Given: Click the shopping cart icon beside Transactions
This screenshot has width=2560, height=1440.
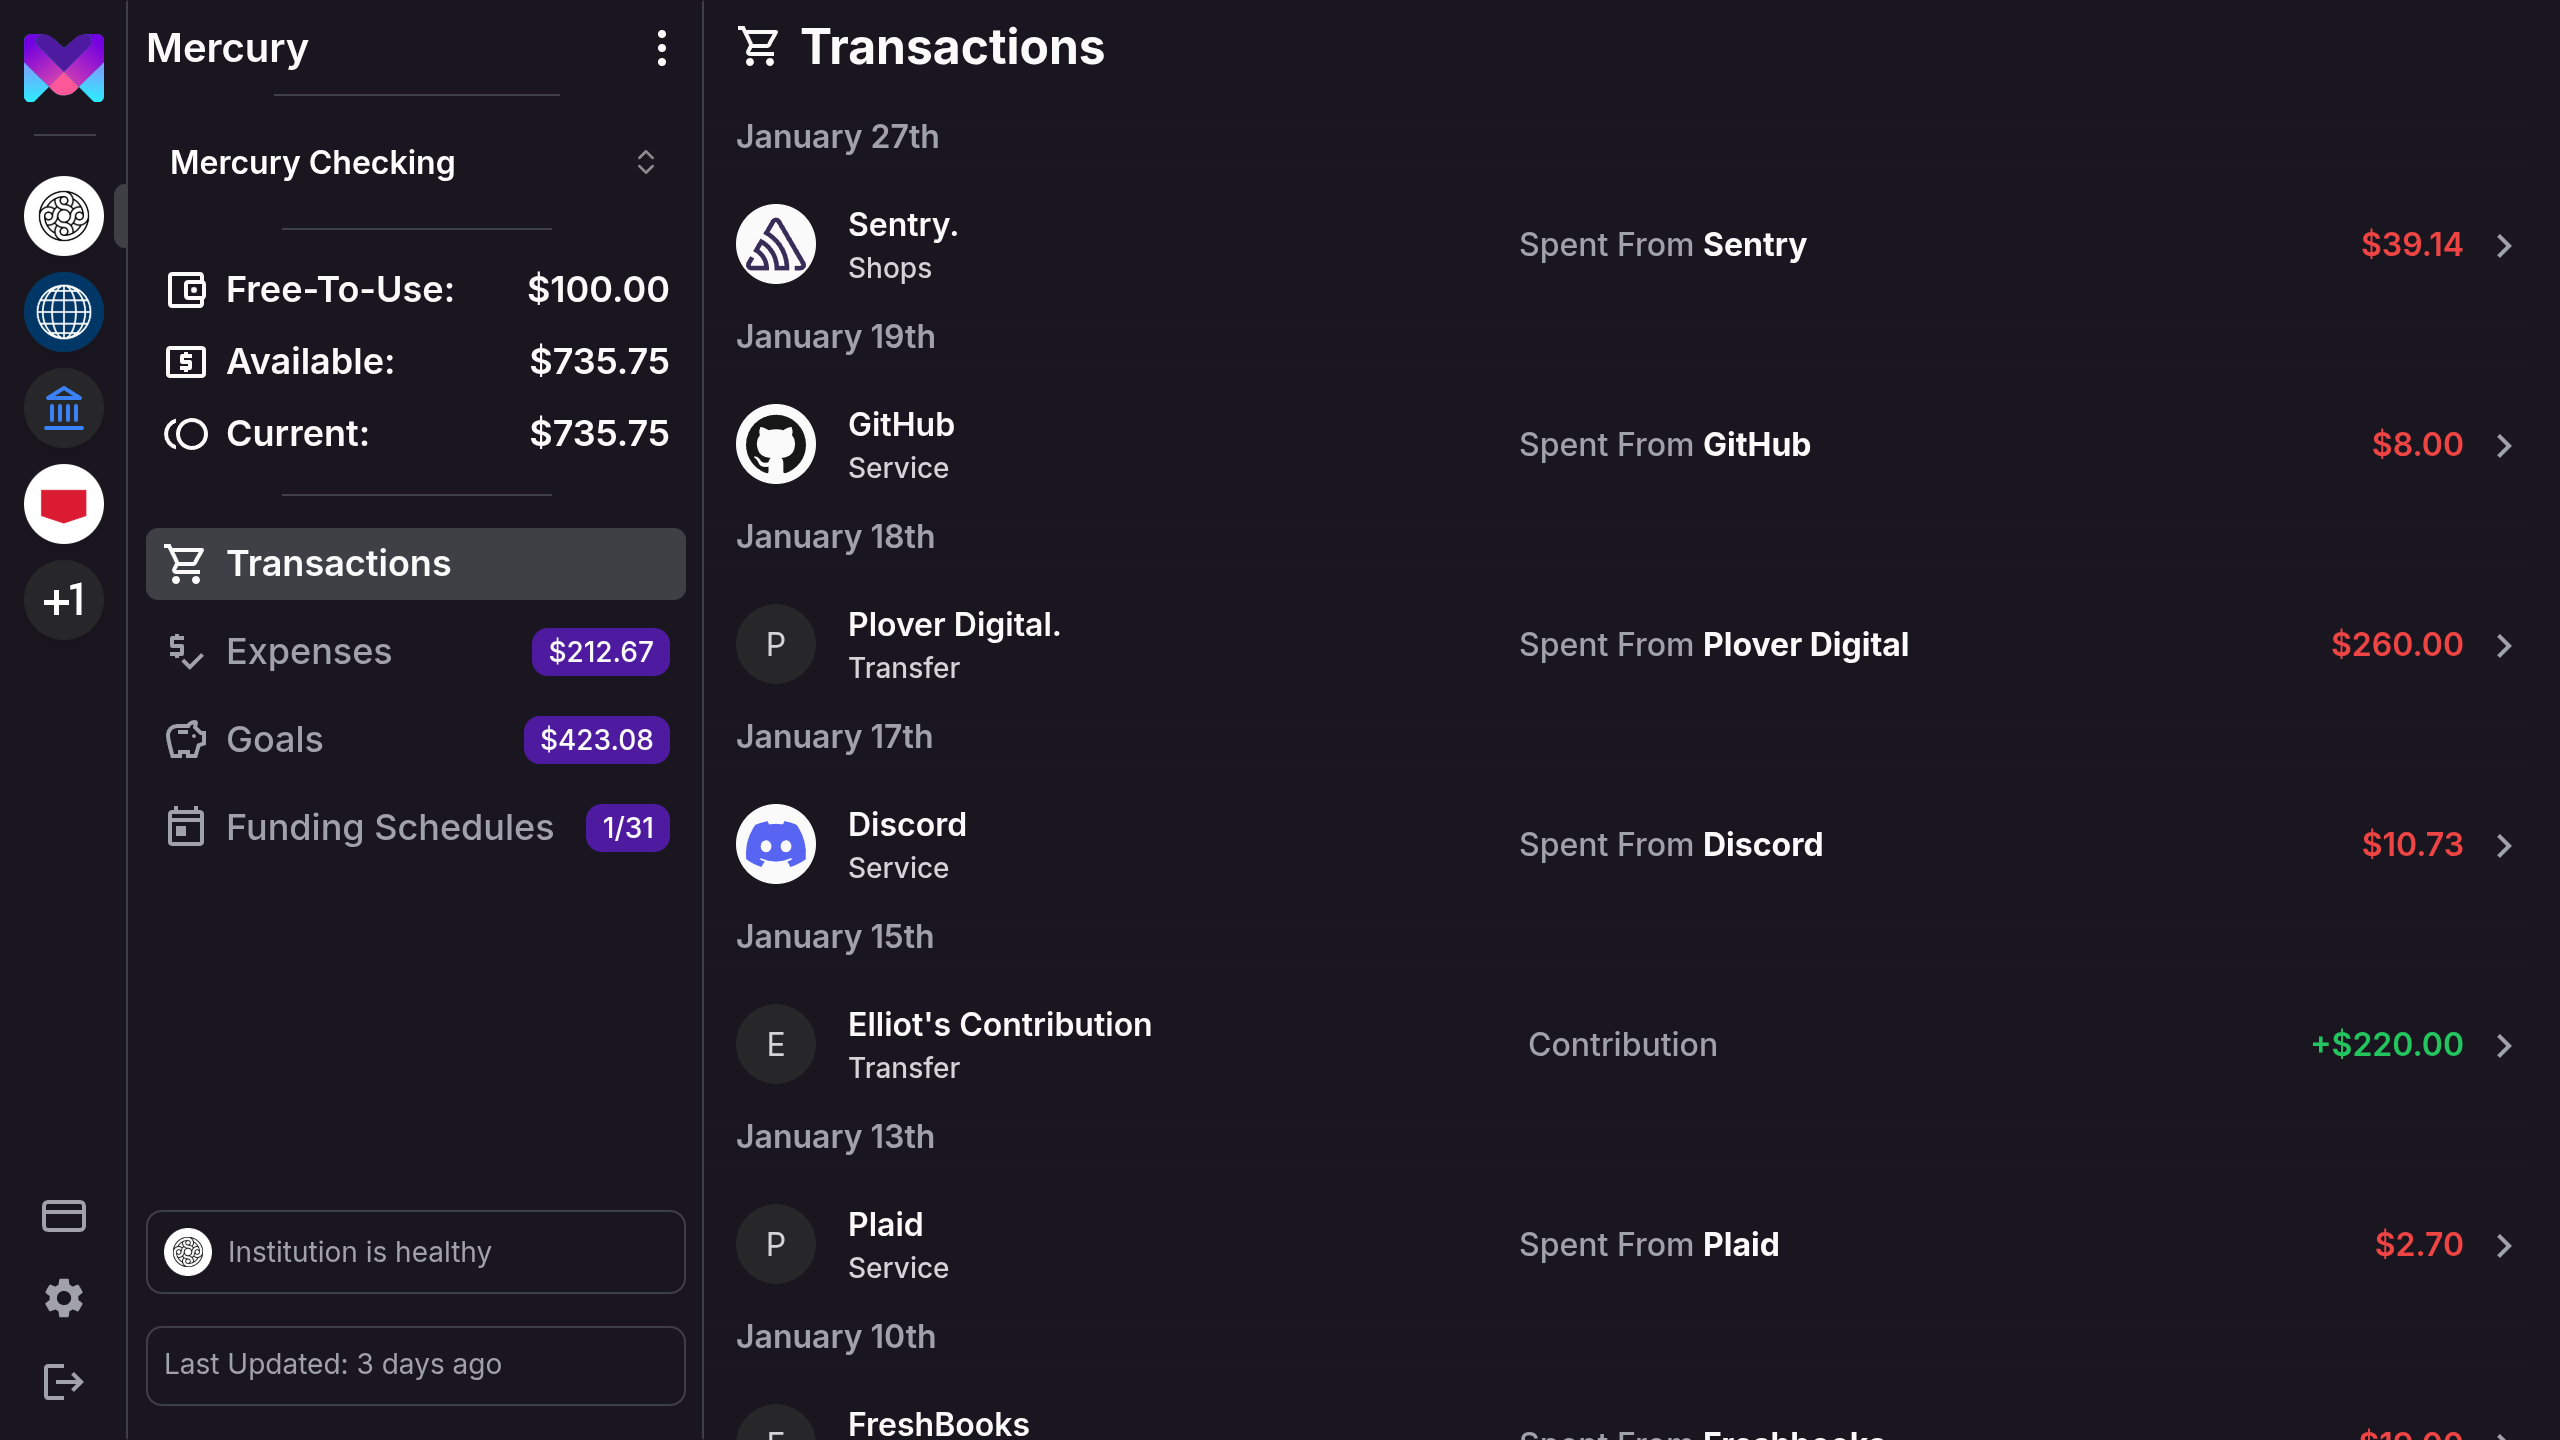Looking at the screenshot, I should coord(760,45).
